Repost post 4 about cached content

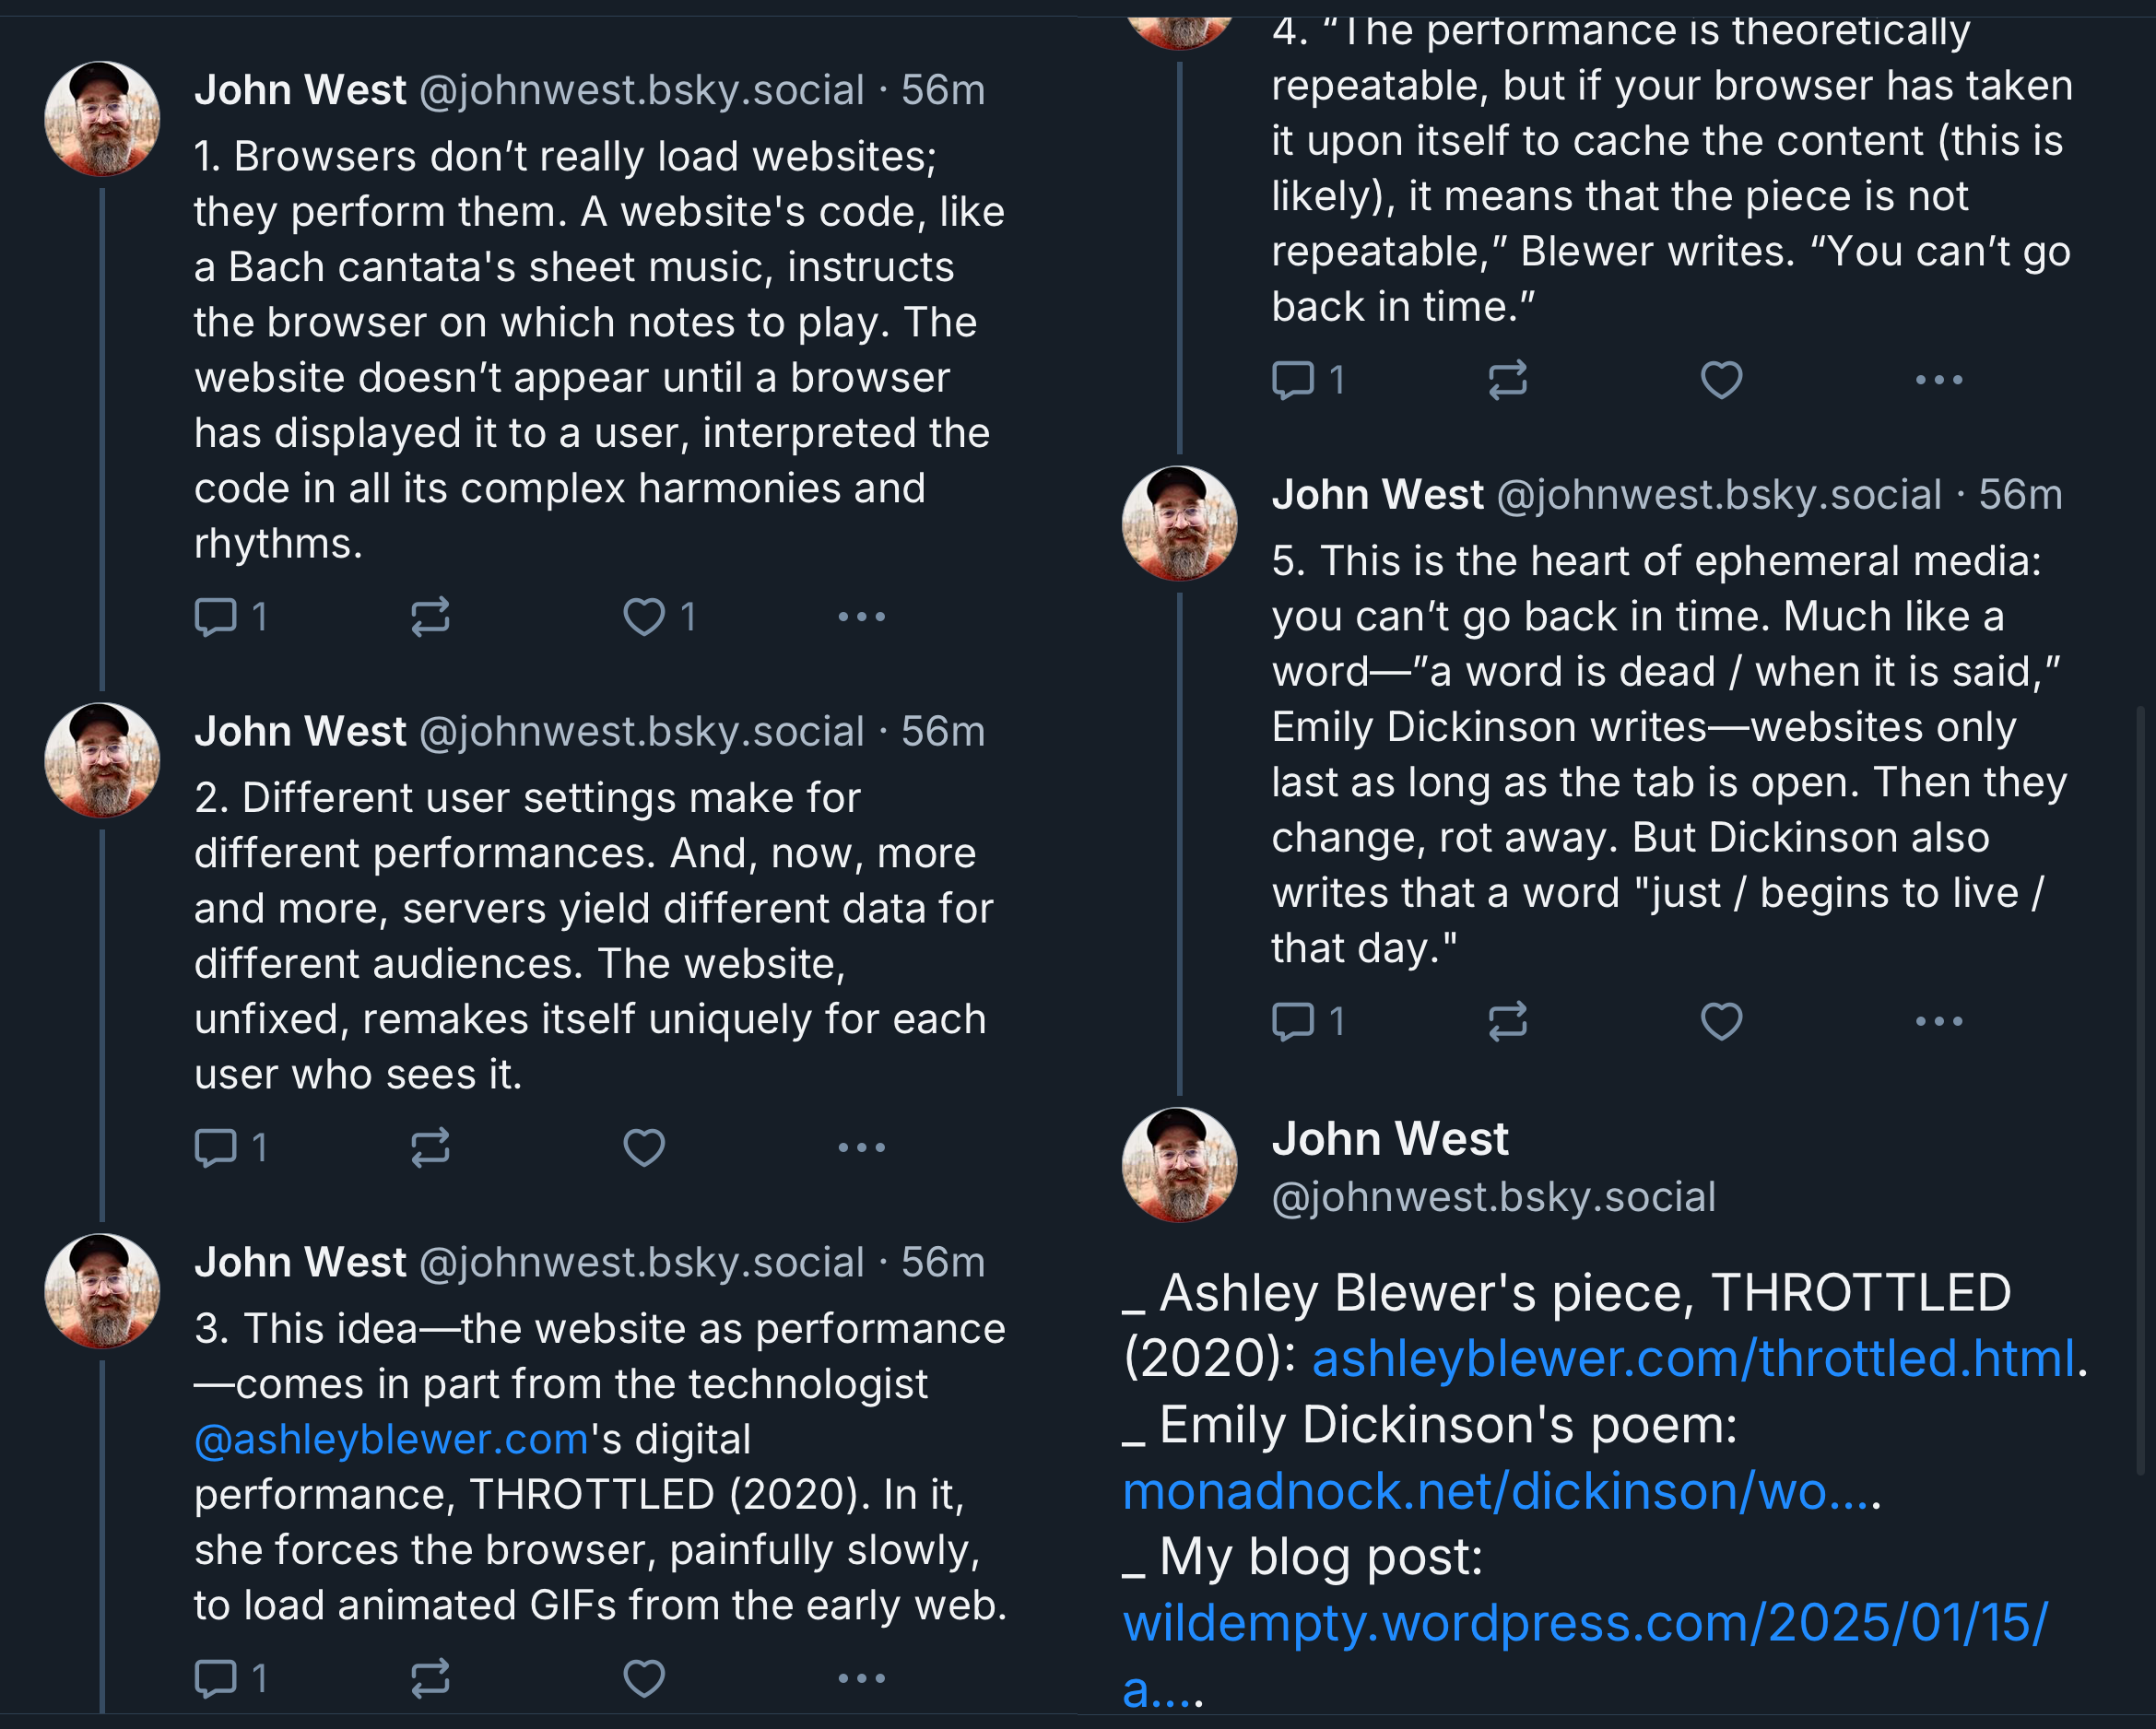pos(1507,380)
